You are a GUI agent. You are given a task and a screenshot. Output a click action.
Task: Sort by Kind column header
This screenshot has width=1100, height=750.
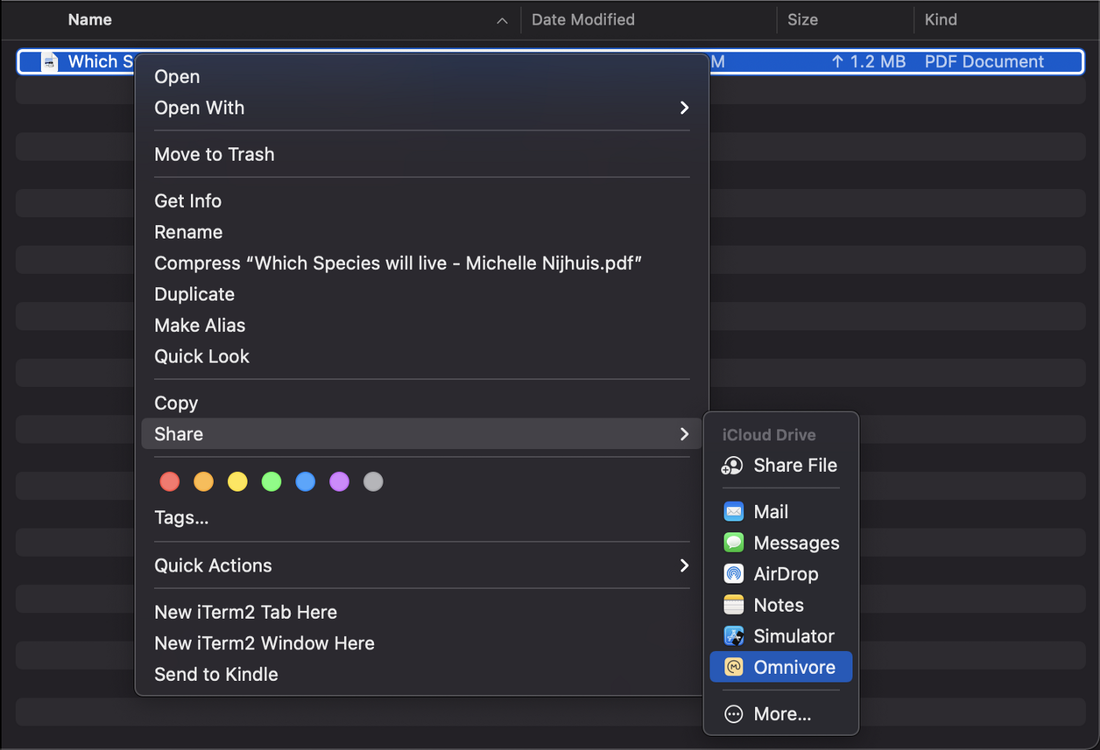[x=941, y=20]
